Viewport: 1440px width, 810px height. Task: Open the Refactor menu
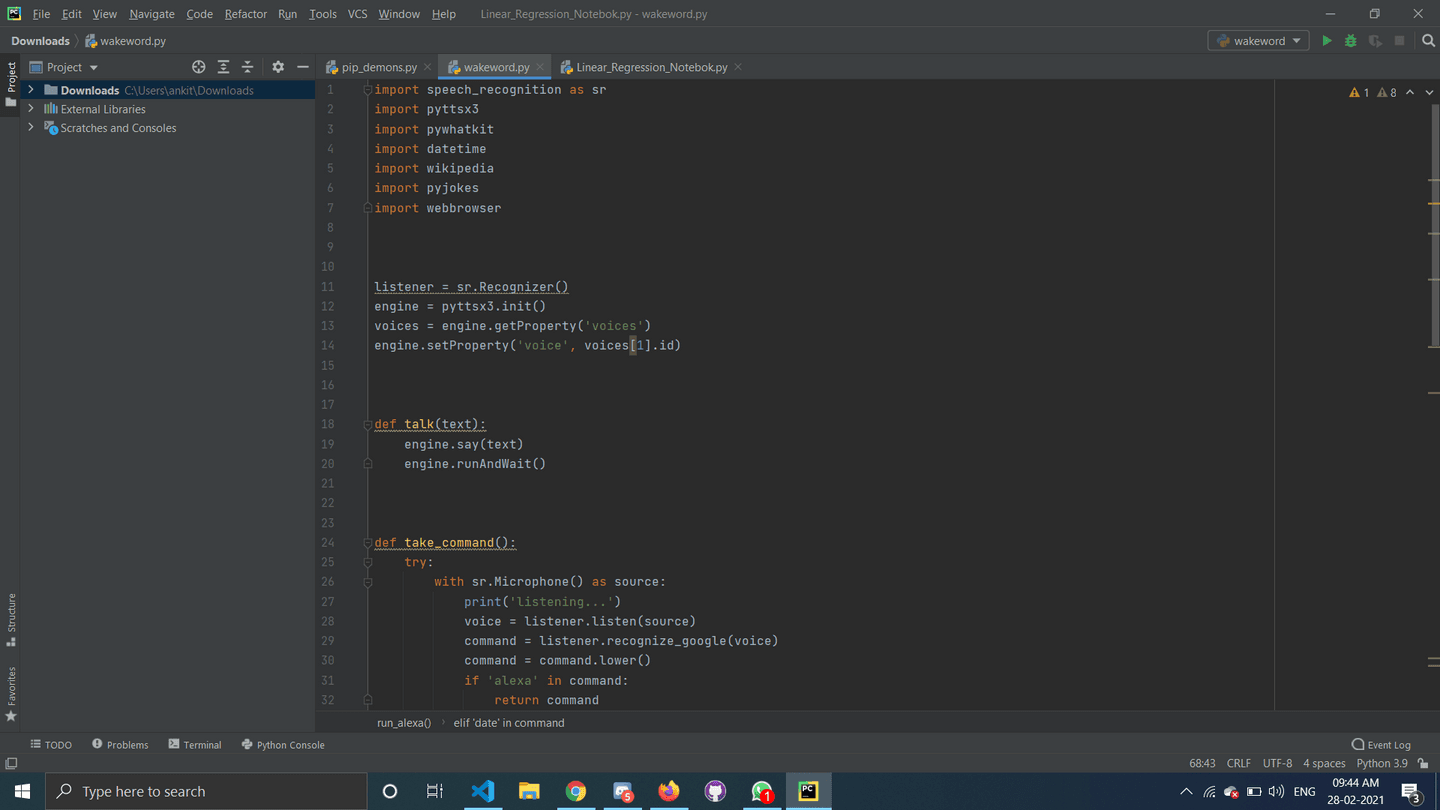click(x=245, y=14)
